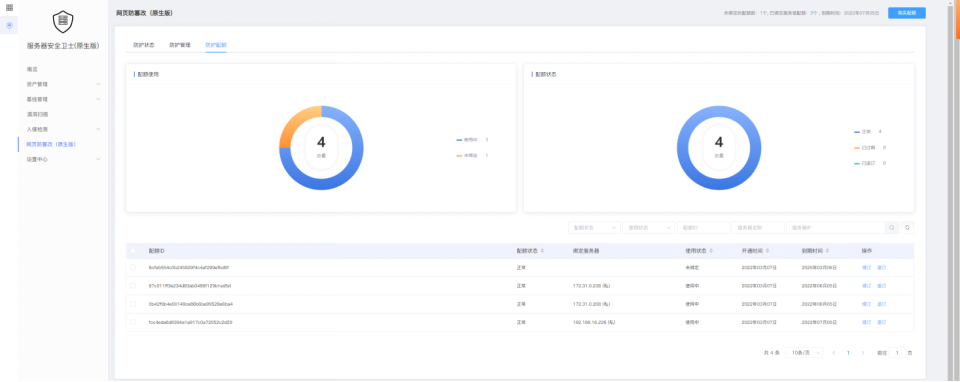The height and width of the screenshot is (382, 960).
Task: Click the quota ID starting 67c011ff3e
Action: click(x=190, y=286)
